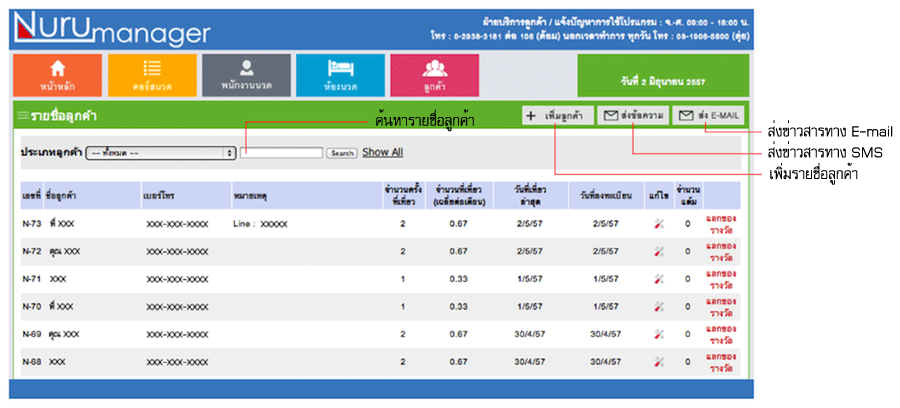Open the pink ลูกค้า customers tab
900x408 pixels.
pyautogui.click(x=434, y=74)
